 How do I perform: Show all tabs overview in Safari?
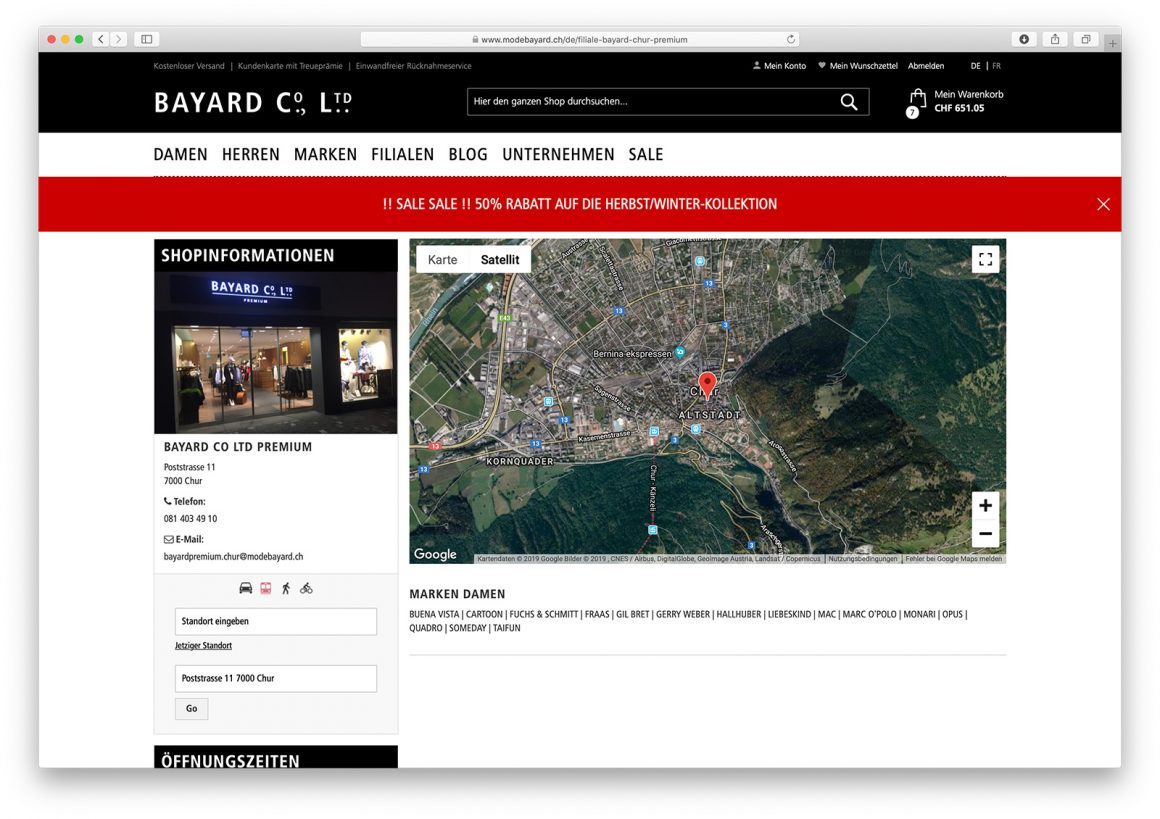pos(1085,39)
